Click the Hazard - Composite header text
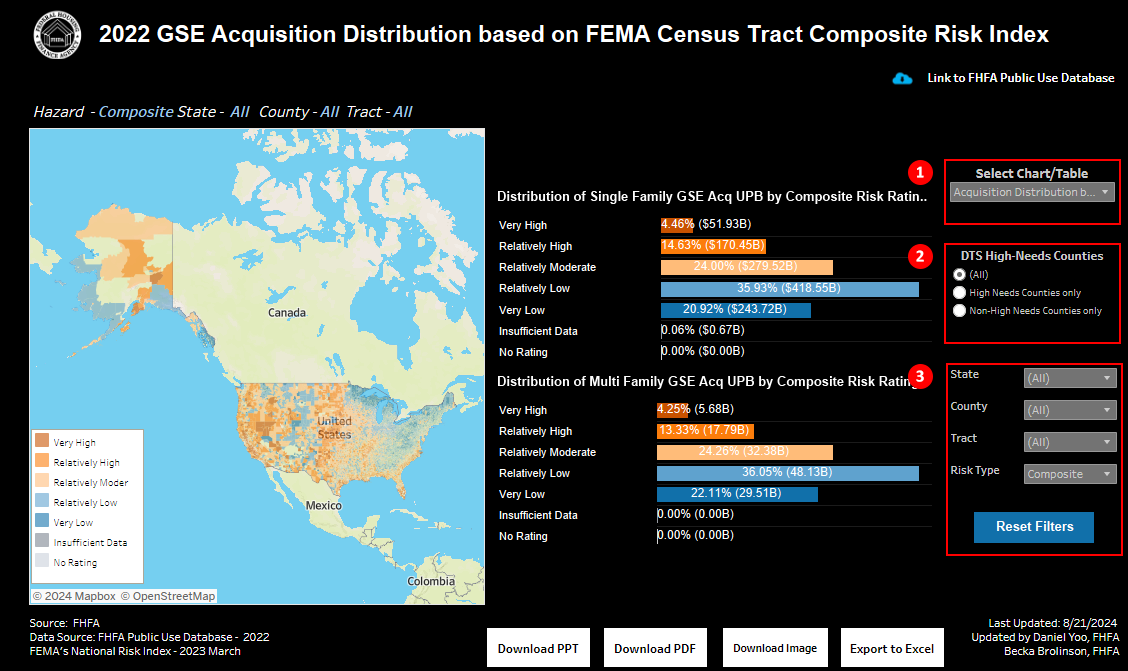1128x671 pixels. point(104,111)
